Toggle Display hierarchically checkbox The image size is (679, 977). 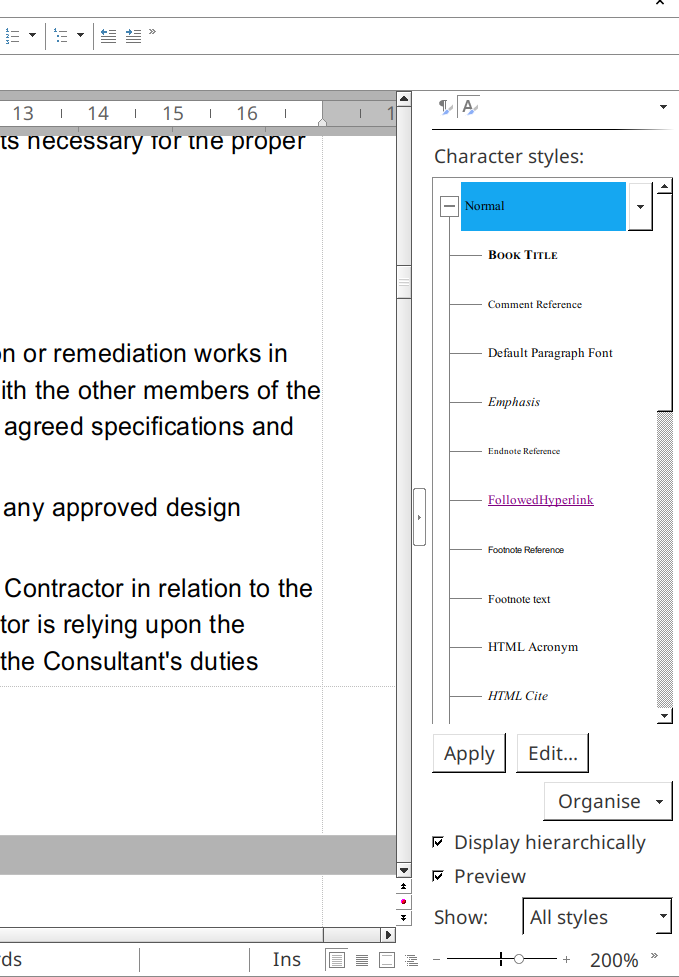pos(438,843)
